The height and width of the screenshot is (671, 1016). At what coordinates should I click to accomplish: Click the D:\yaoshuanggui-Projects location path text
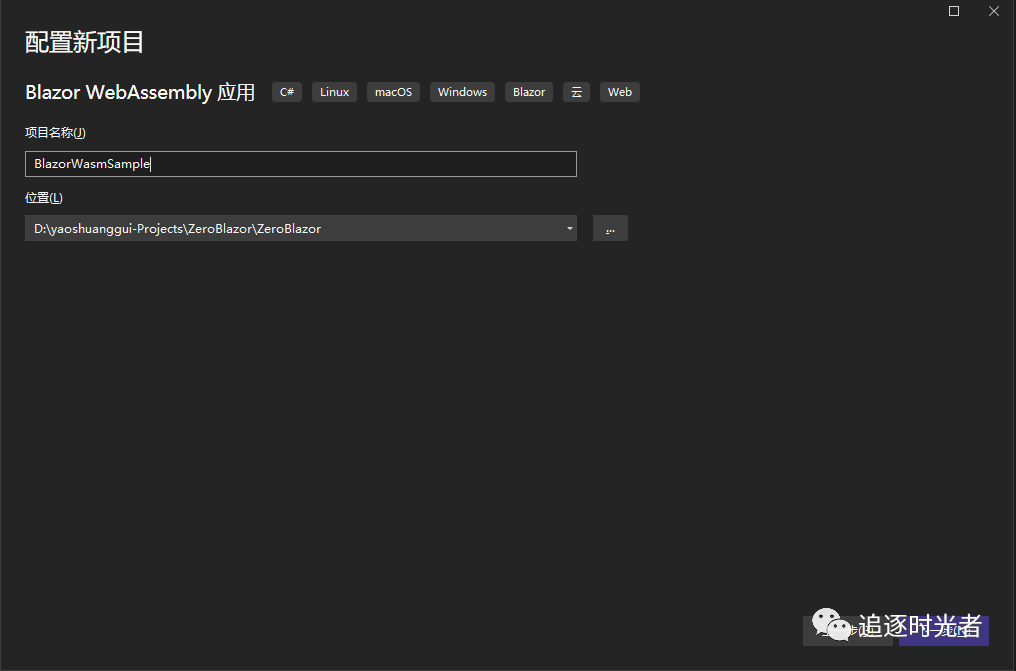coord(177,229)
